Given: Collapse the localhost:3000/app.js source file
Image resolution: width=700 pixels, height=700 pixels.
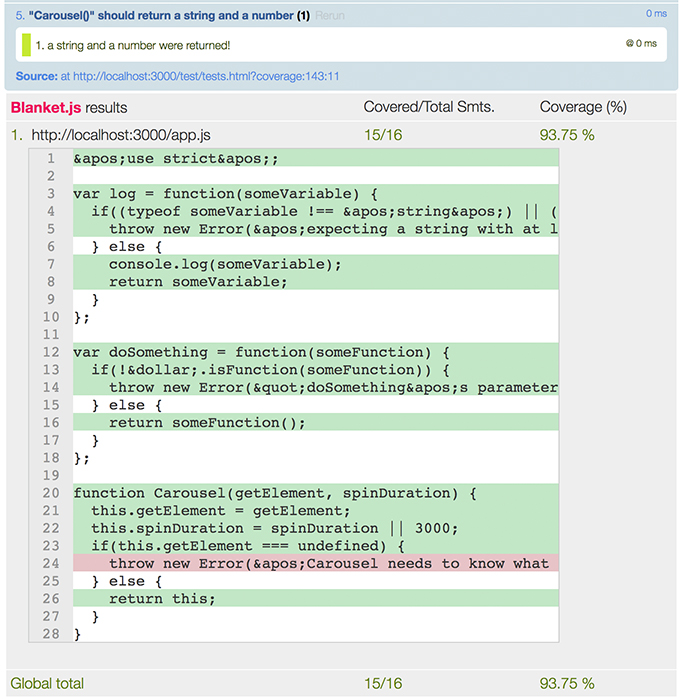Looking at the screenshot, I should tap(121, 135).
